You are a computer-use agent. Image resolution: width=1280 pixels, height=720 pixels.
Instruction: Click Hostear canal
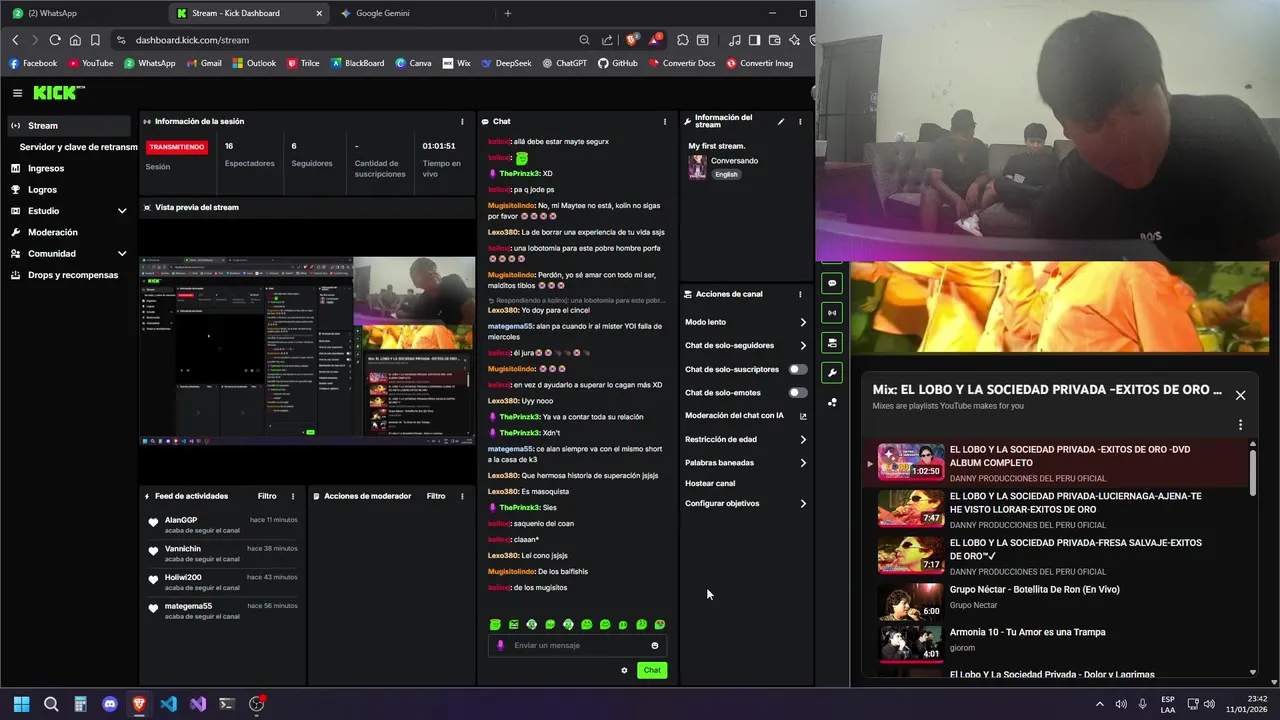(x=710, y=484)
